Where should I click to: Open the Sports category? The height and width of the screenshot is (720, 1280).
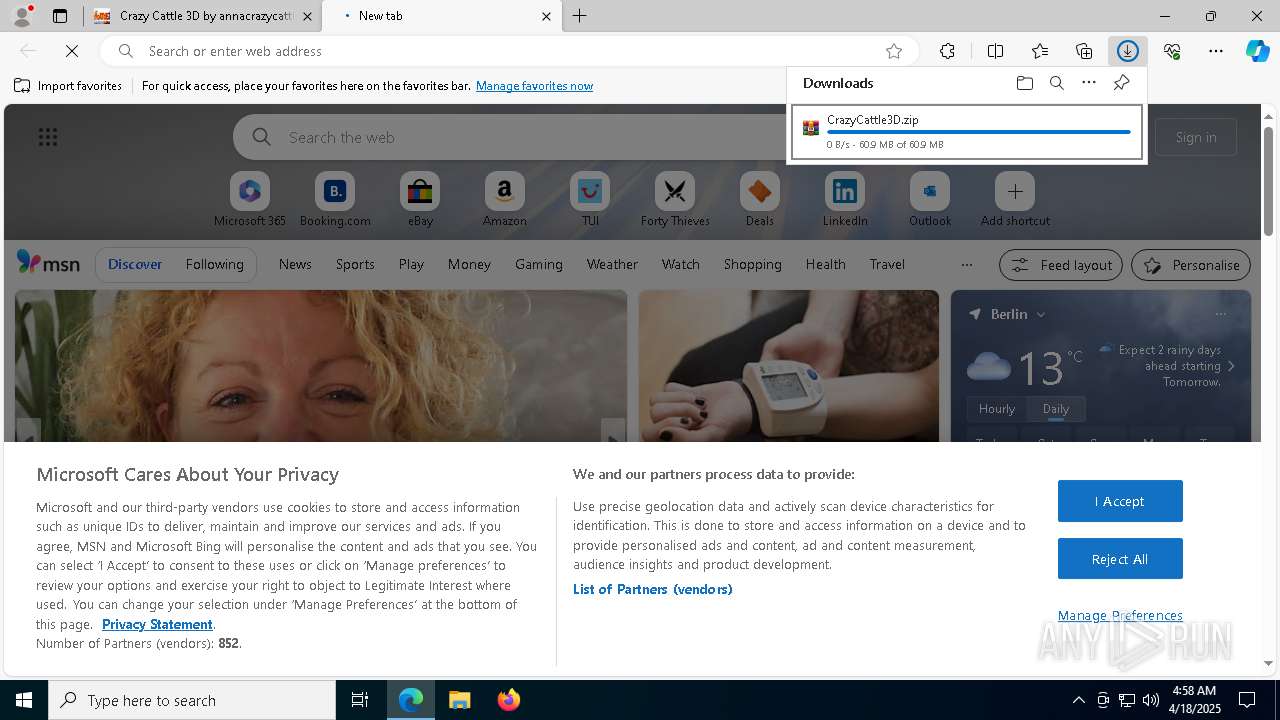[355, 264]
